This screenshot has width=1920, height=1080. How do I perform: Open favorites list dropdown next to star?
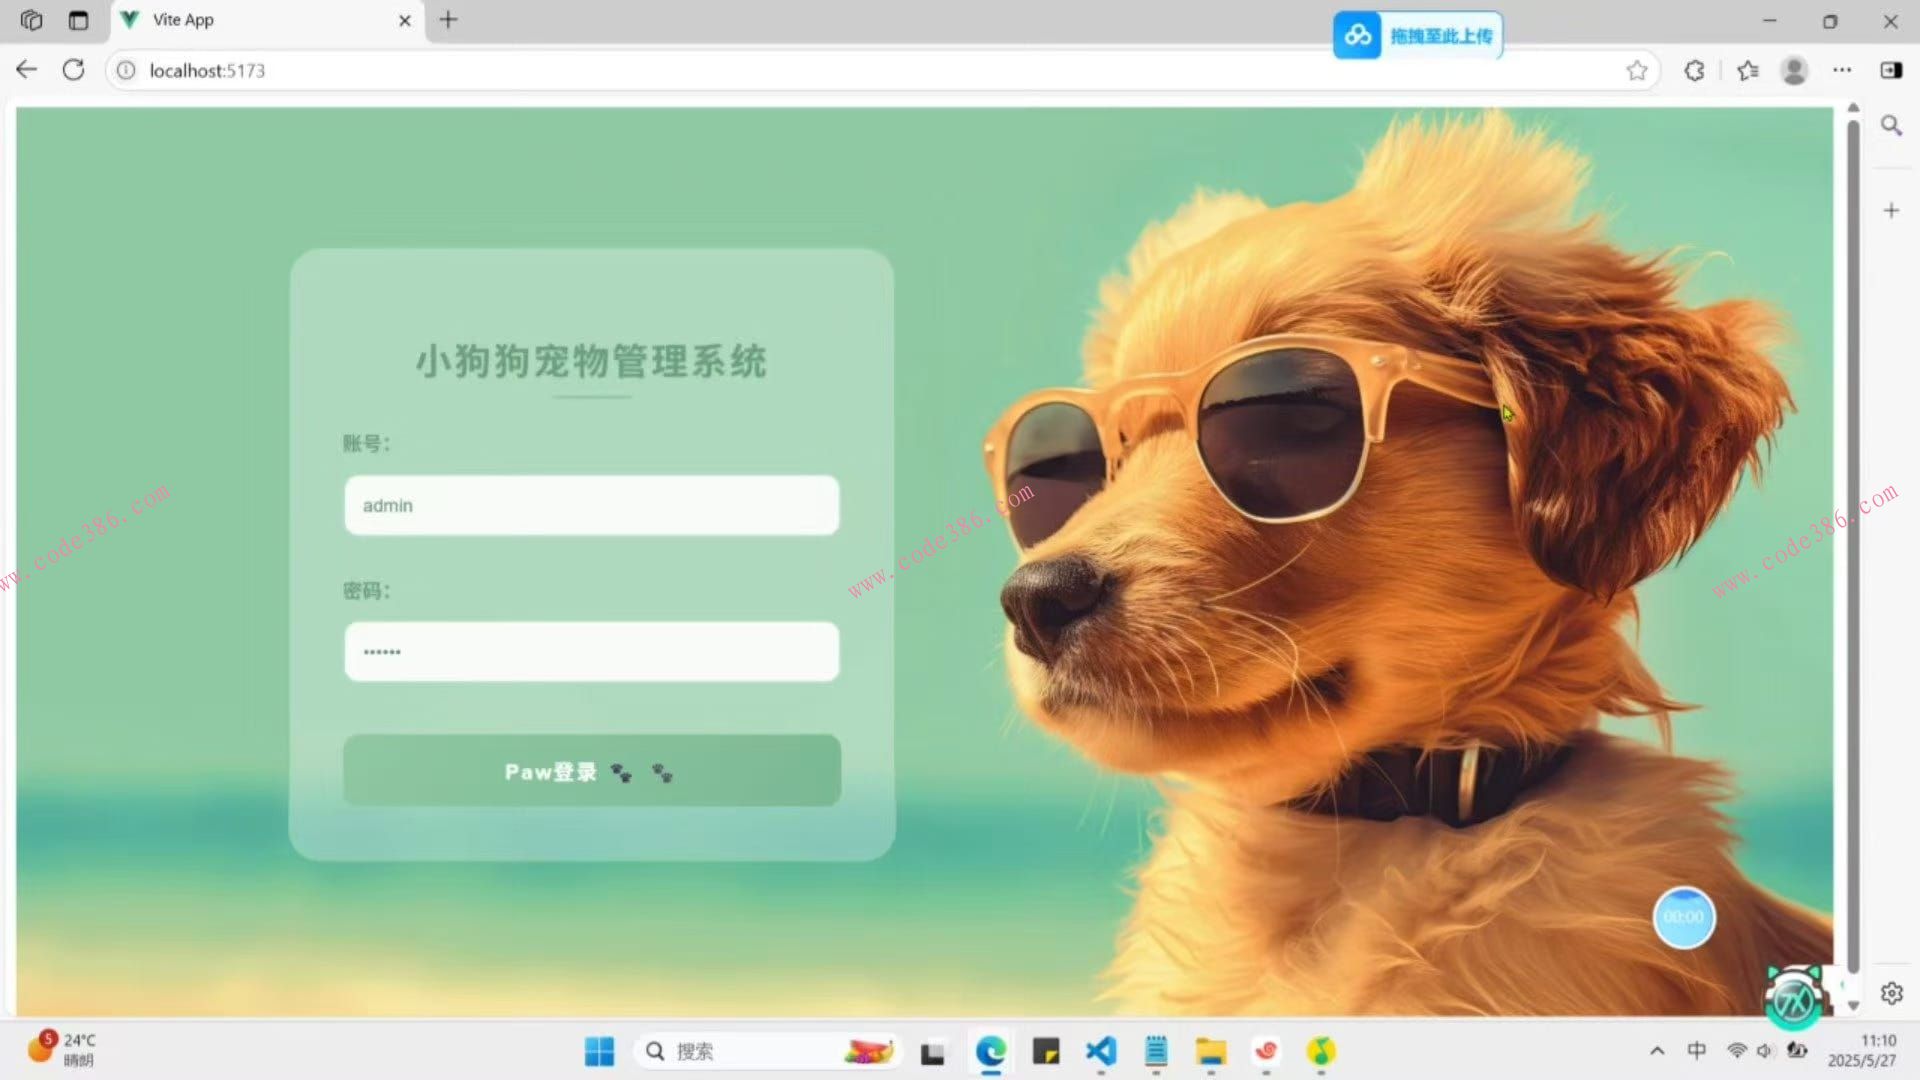[1747, 70]
